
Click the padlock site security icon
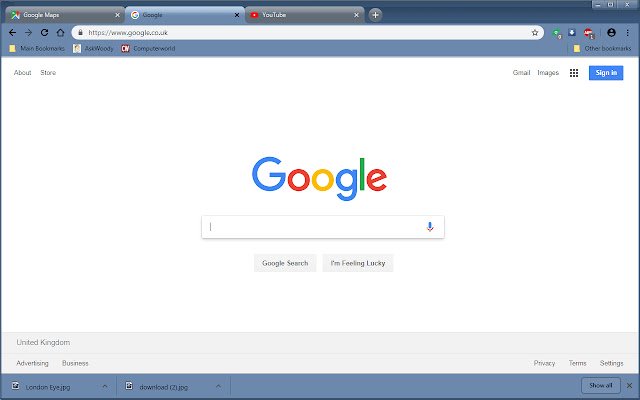point(80,33)
